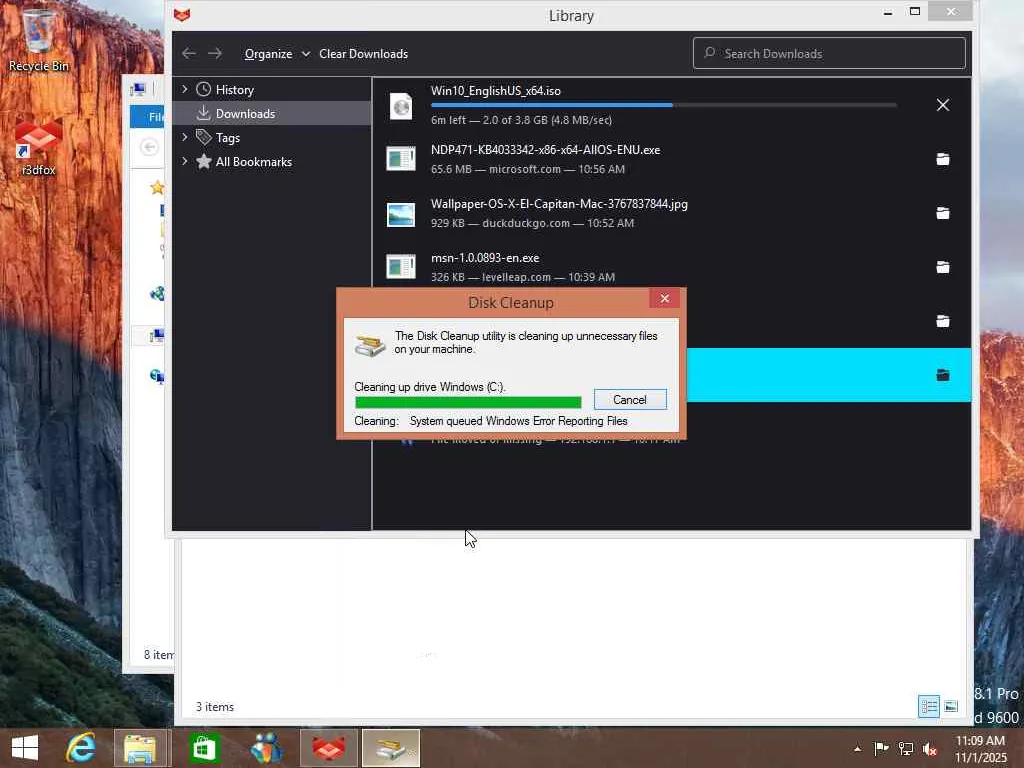Focus the Search Downloads field
The height and width of the screenshot is (768, 1024).
[x=829, y=54]
